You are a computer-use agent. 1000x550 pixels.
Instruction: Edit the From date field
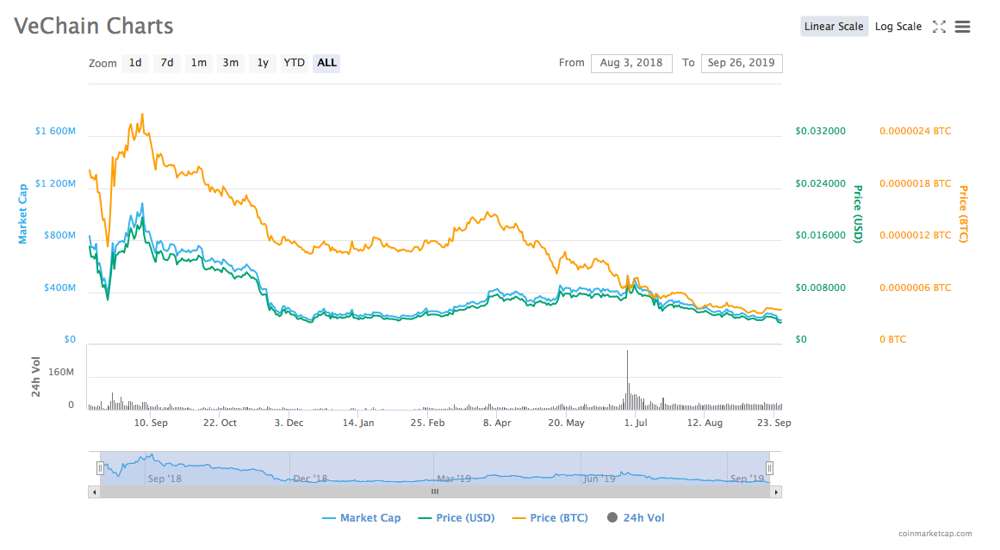631,63
